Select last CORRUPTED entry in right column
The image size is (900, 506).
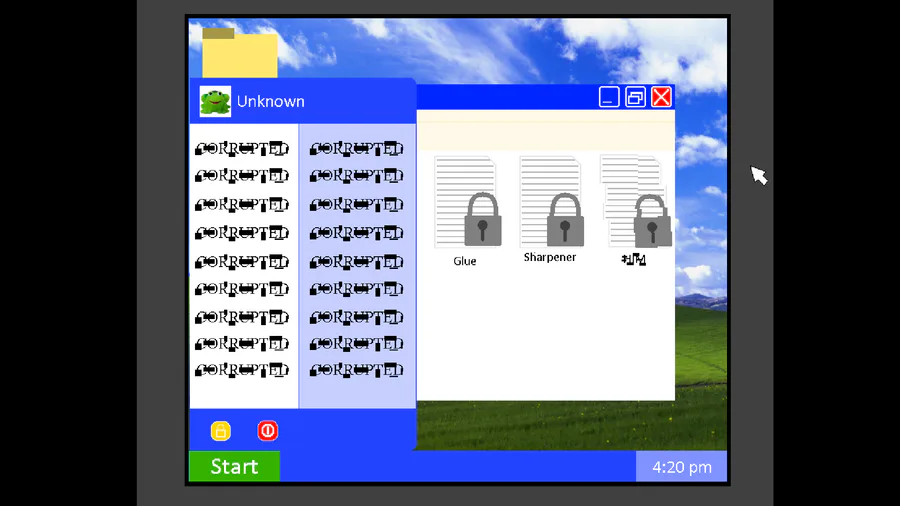point(356,370)
